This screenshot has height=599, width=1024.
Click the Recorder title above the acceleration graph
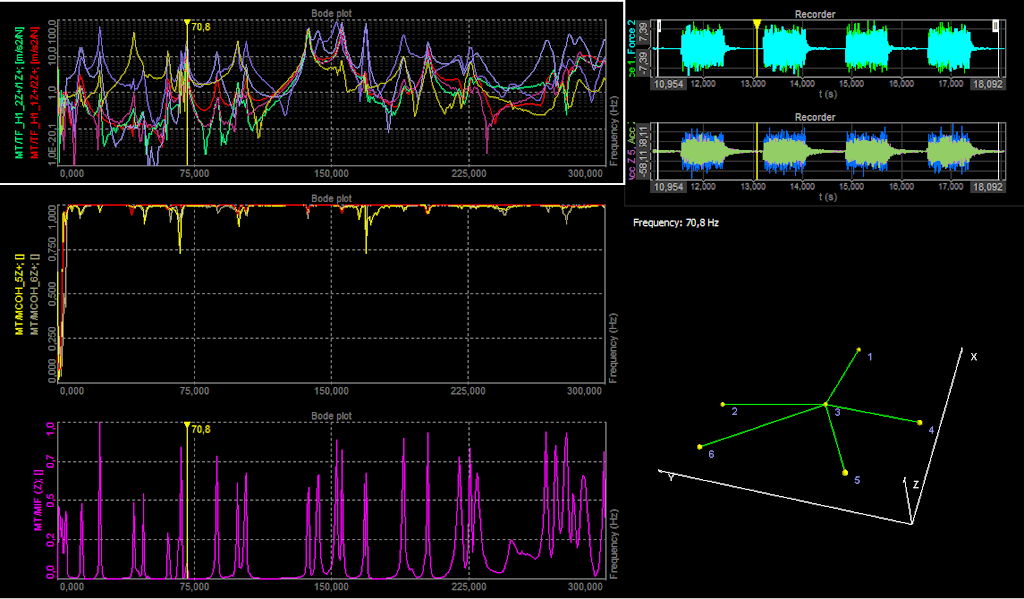click(x=815, y=118)
